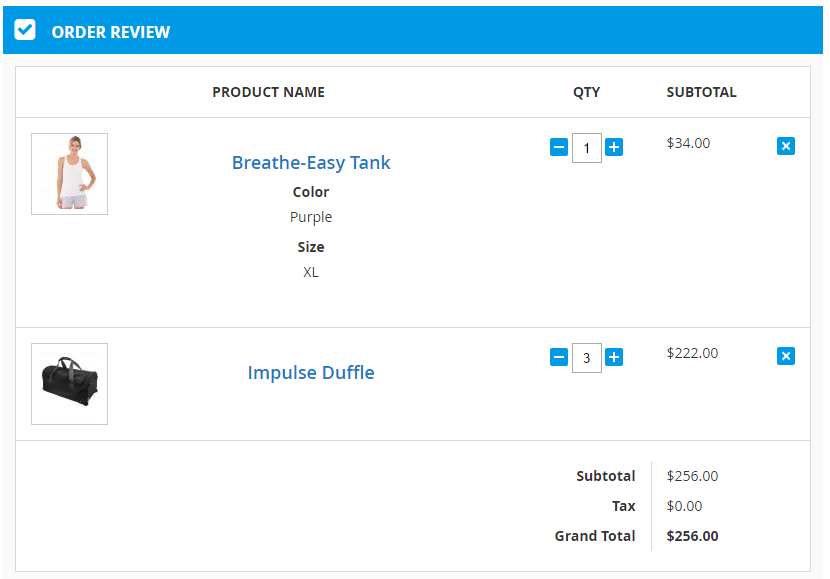Focus the Breathe-Easy Tank quantity field

[587, 148]
